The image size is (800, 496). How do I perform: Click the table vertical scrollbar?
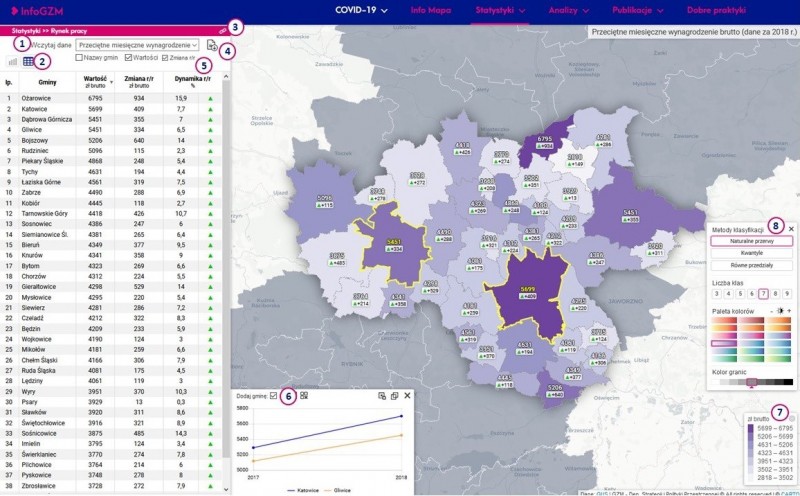[226, 268]
